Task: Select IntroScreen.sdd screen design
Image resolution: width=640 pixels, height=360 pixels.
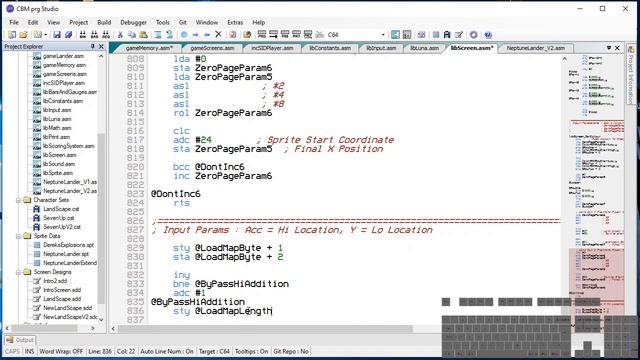Action: 62,290
